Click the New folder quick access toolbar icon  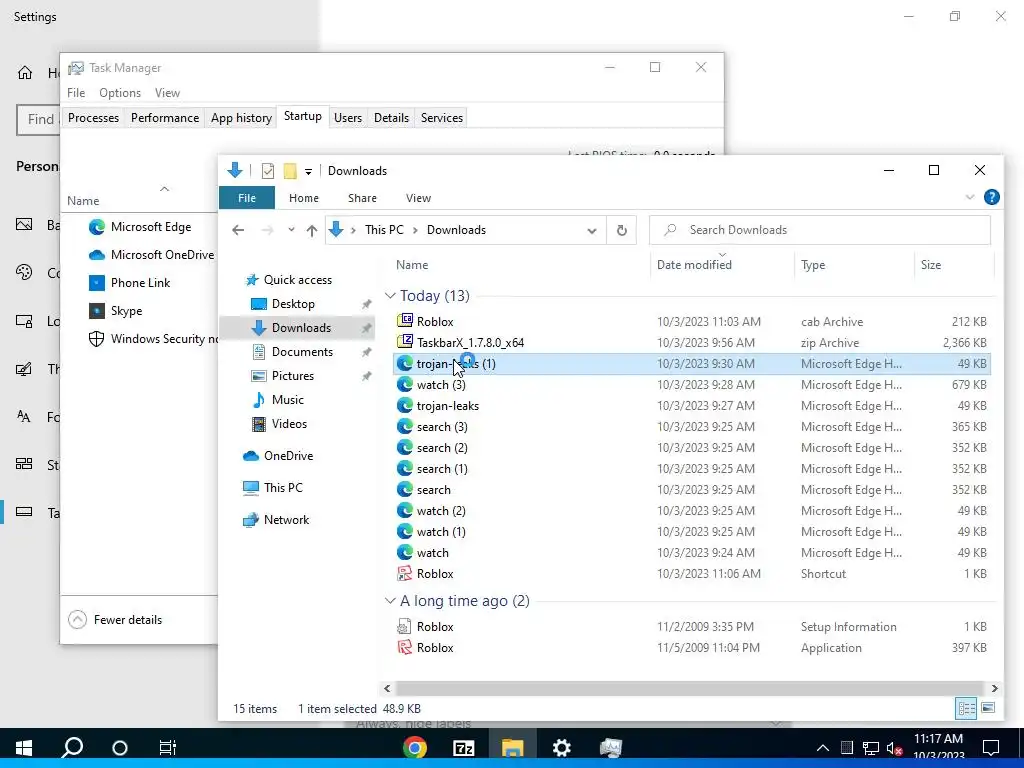coord(290,171)
